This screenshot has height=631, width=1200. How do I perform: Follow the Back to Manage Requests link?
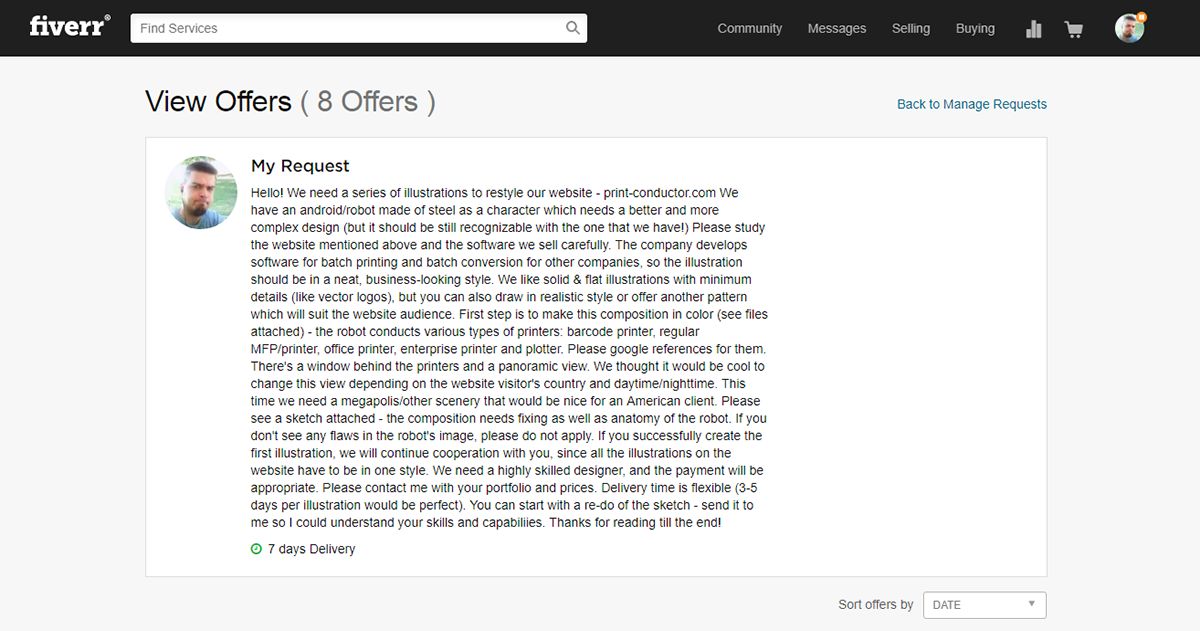971,104
